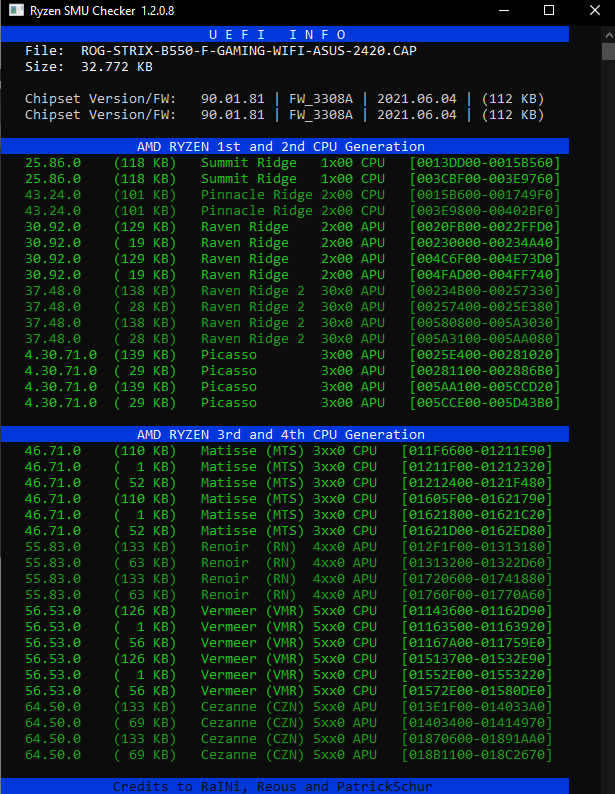615x794 pixels.
Task: Click address '[01720600-01741880]'
Action: pyautogui.click(x=477, y=579)
